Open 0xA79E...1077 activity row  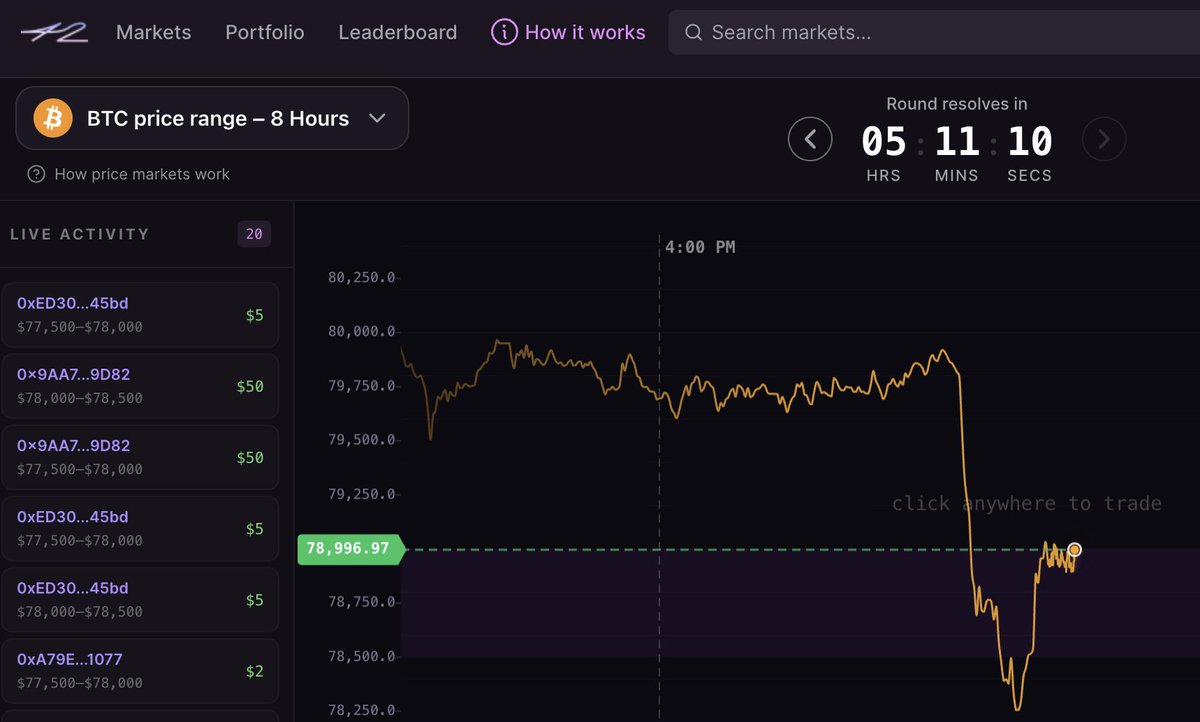point(140,671)
